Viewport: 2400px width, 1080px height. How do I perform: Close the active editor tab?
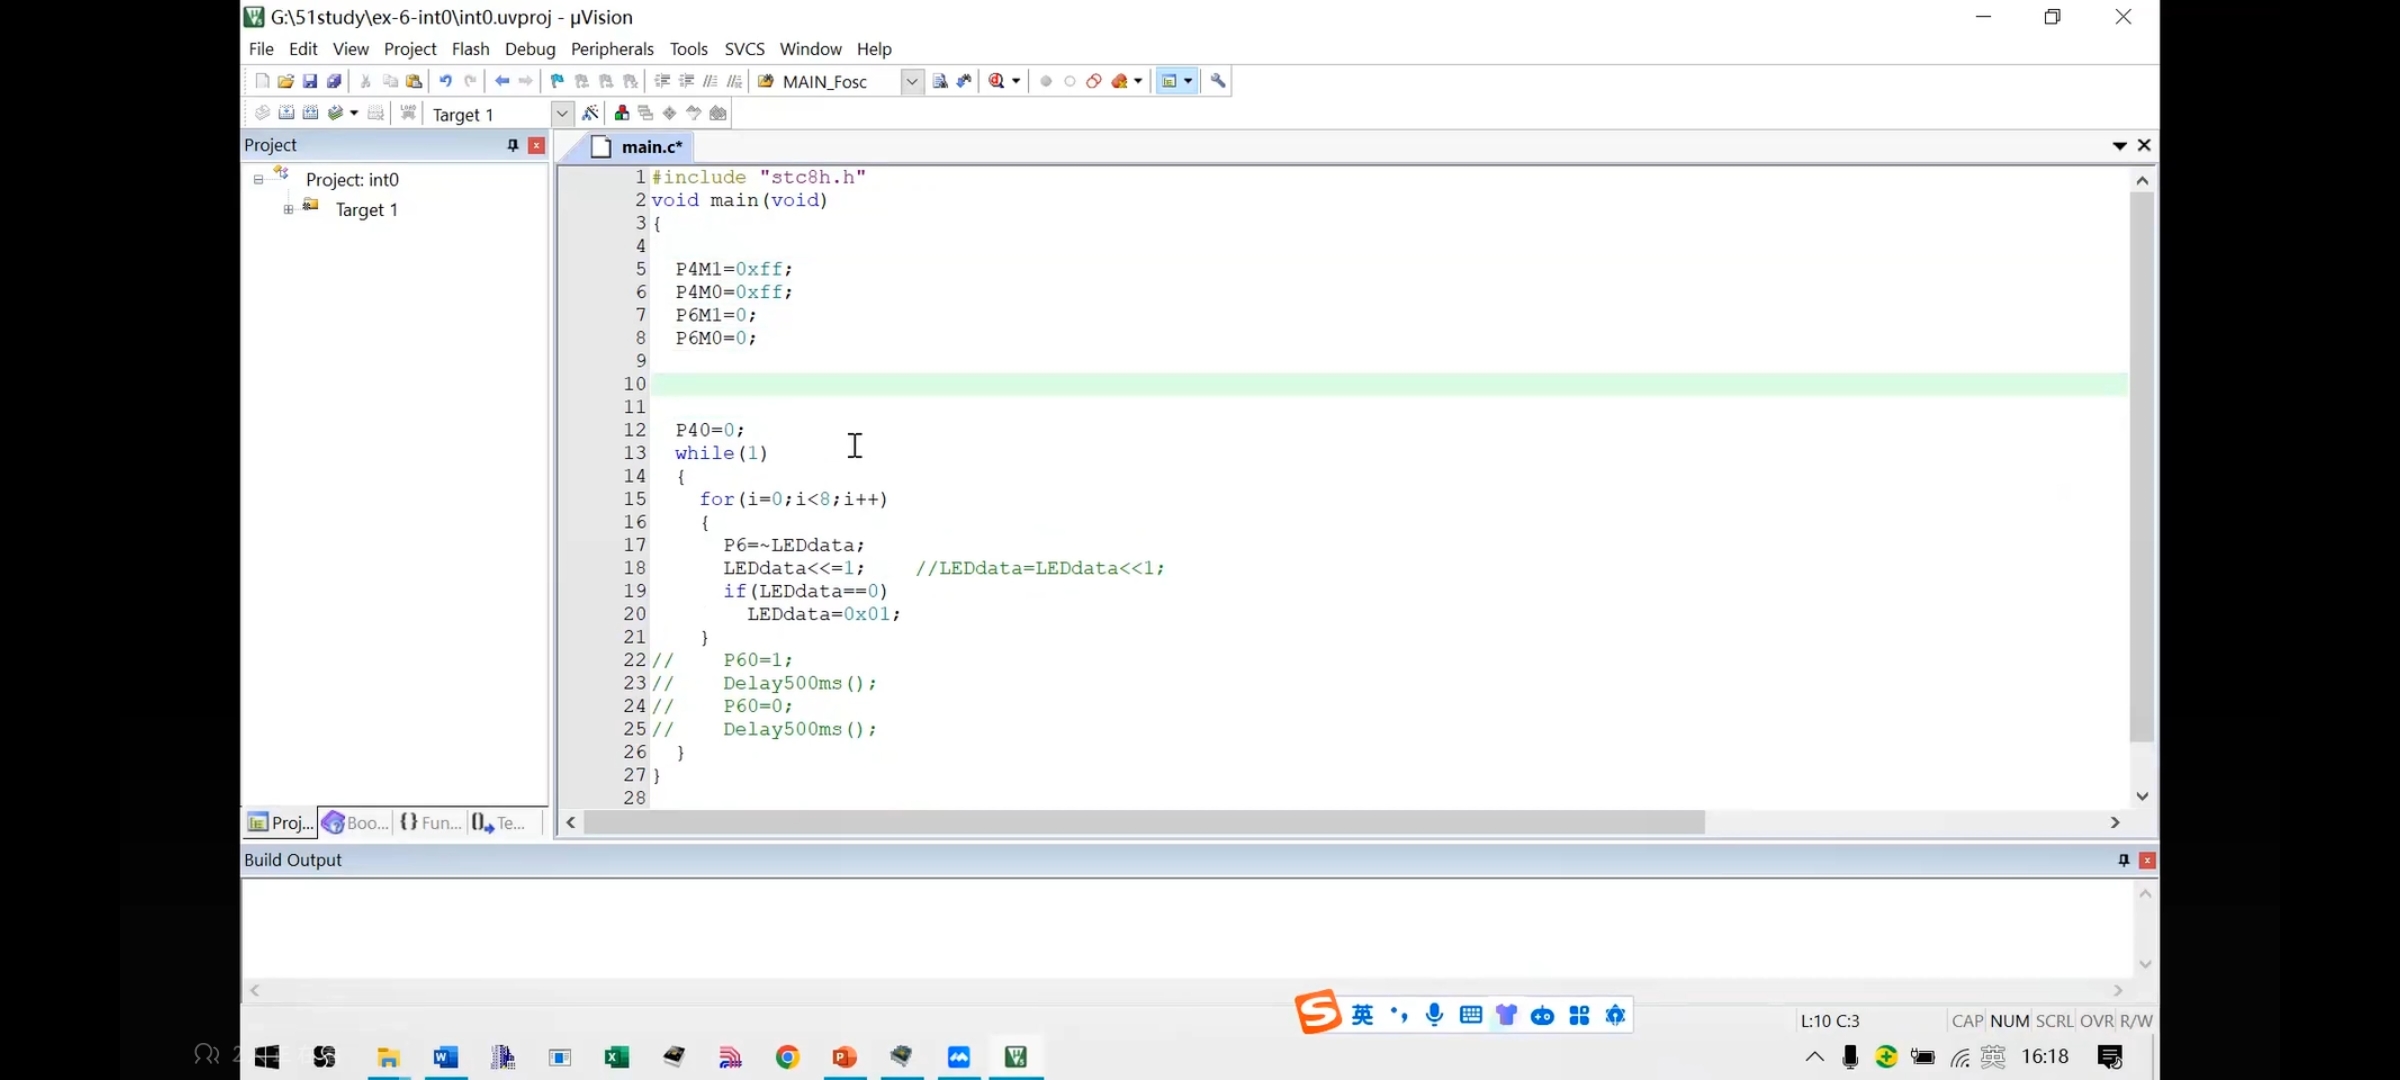point(2144,146)
